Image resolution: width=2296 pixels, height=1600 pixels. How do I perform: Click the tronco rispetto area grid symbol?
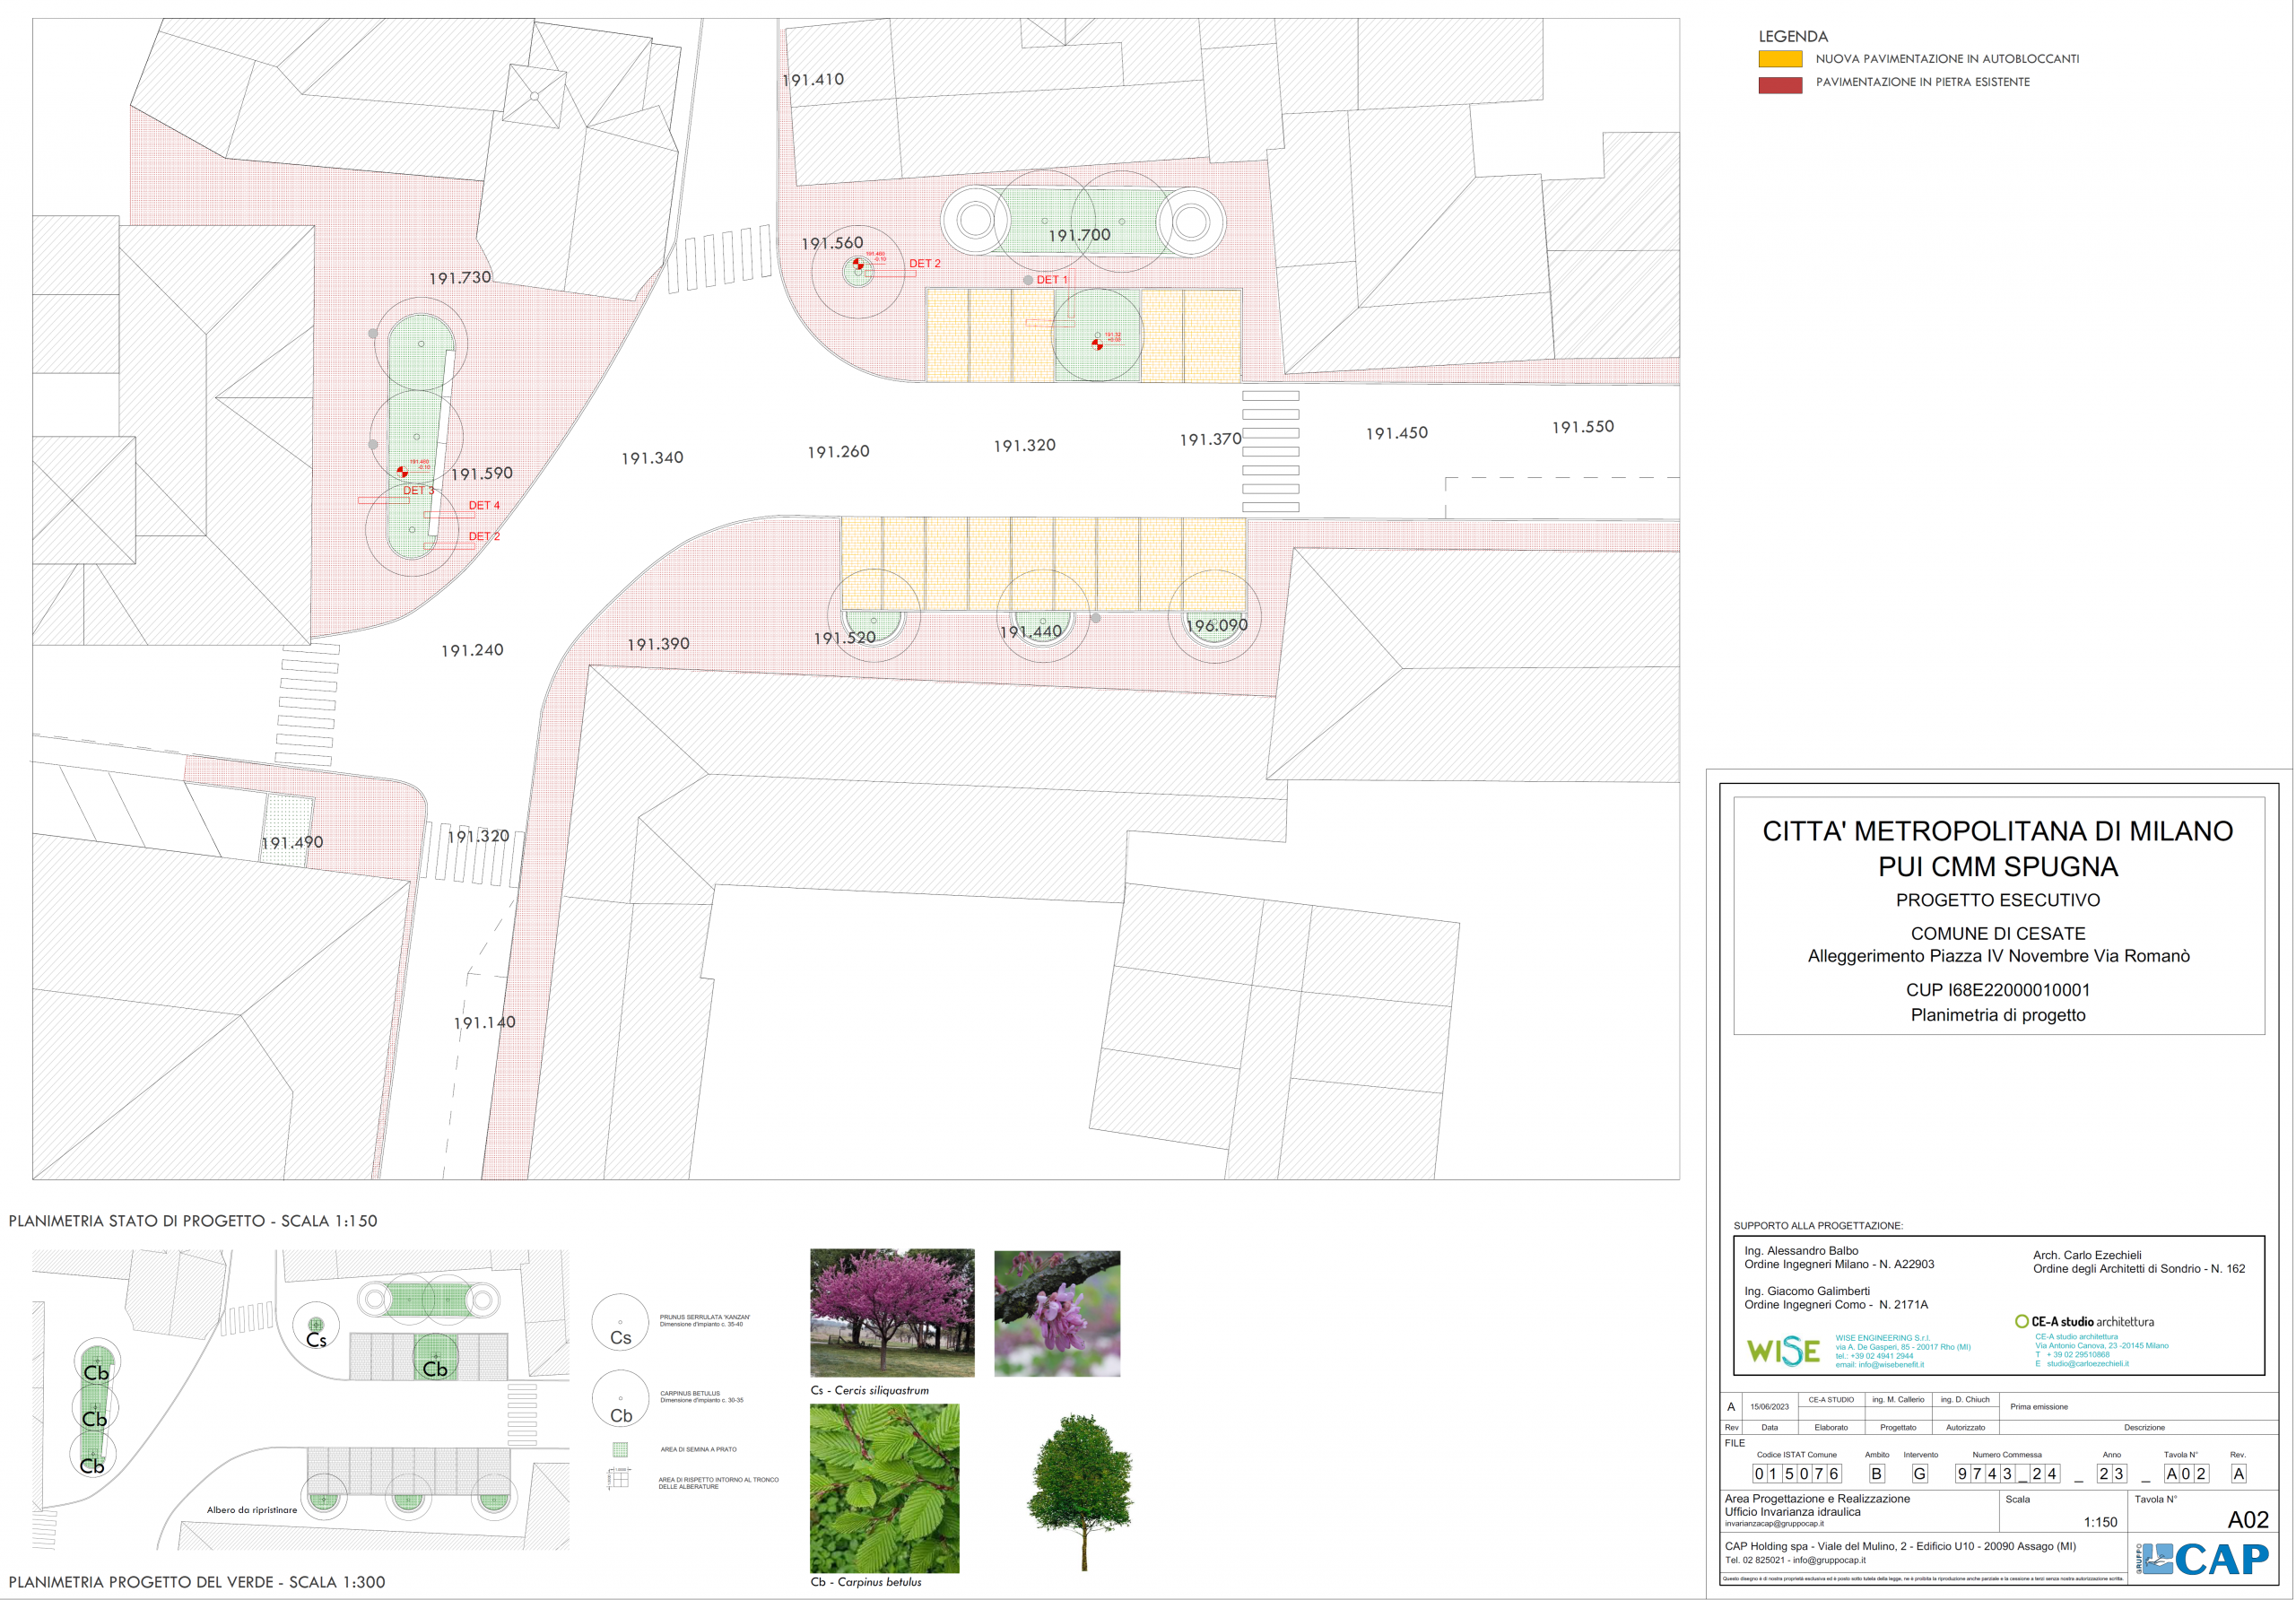tap(619, 1479)
